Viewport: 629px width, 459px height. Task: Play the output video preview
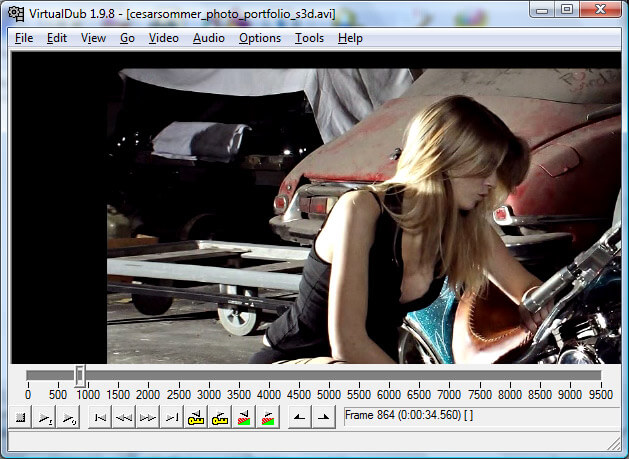(x=68, y=418)
